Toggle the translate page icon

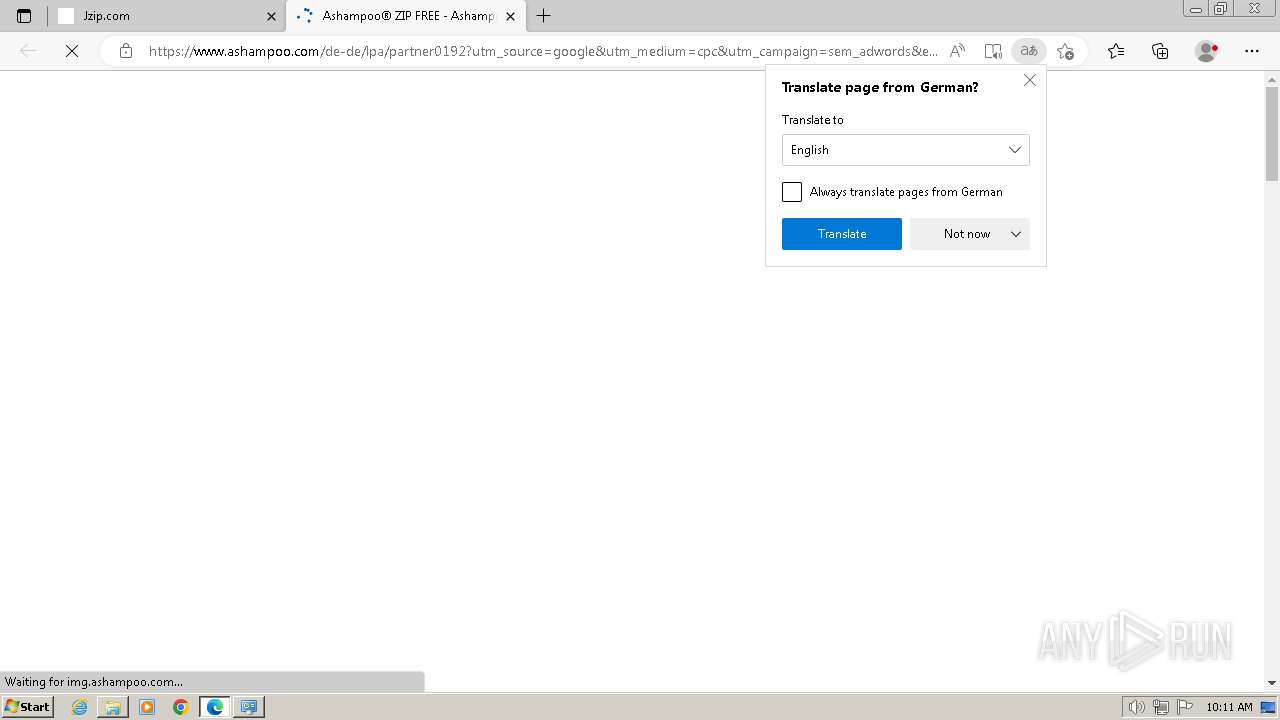tap(1029, 51)
